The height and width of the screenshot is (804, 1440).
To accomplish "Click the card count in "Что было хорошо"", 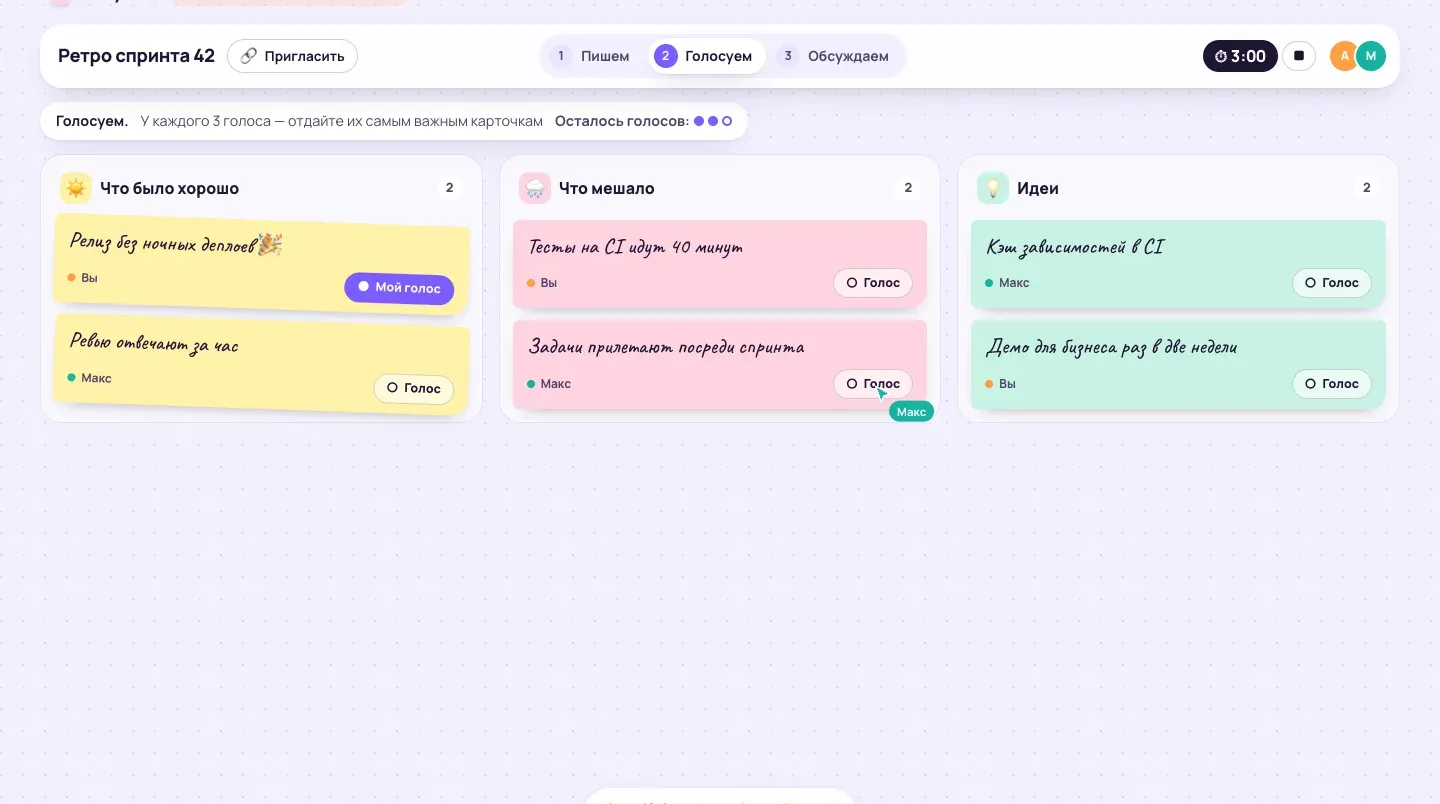I will click(450, 188).
